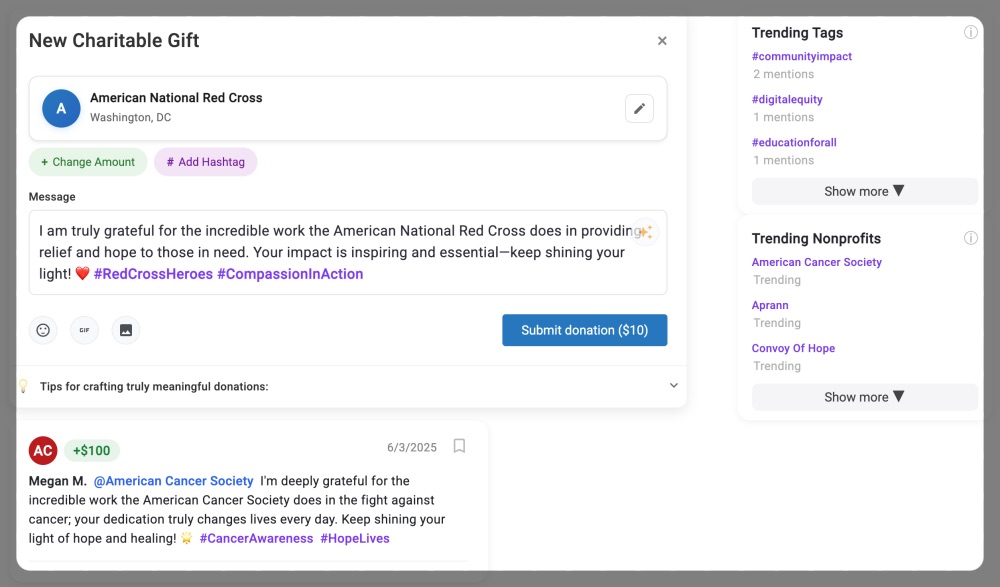Click the Add Hashtag chip

coord(205,162)
